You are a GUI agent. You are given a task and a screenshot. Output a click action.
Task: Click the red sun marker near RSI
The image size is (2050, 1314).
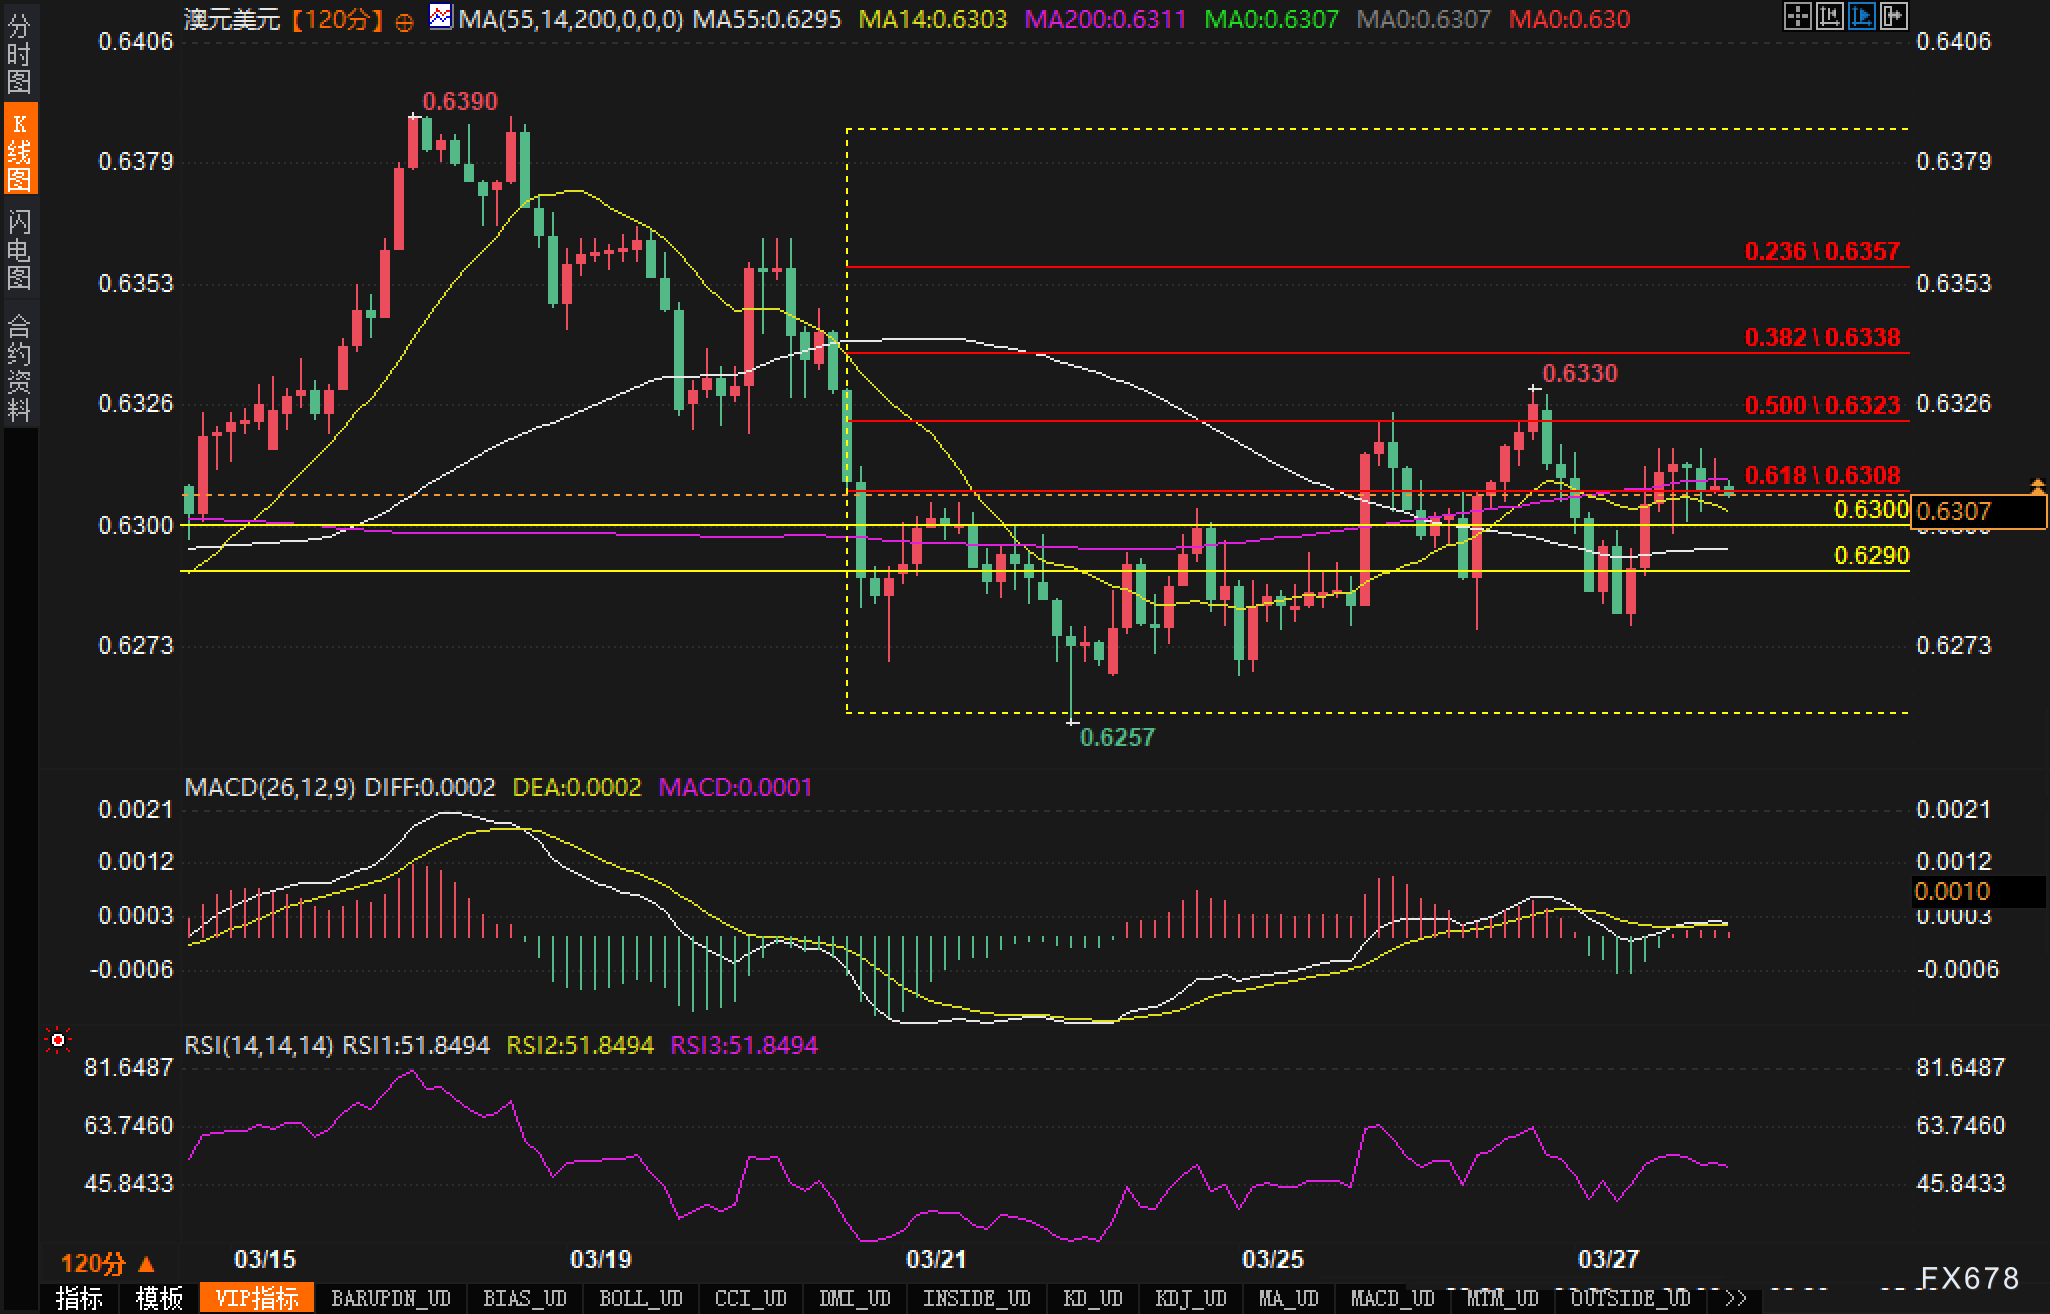point(58,1042)
